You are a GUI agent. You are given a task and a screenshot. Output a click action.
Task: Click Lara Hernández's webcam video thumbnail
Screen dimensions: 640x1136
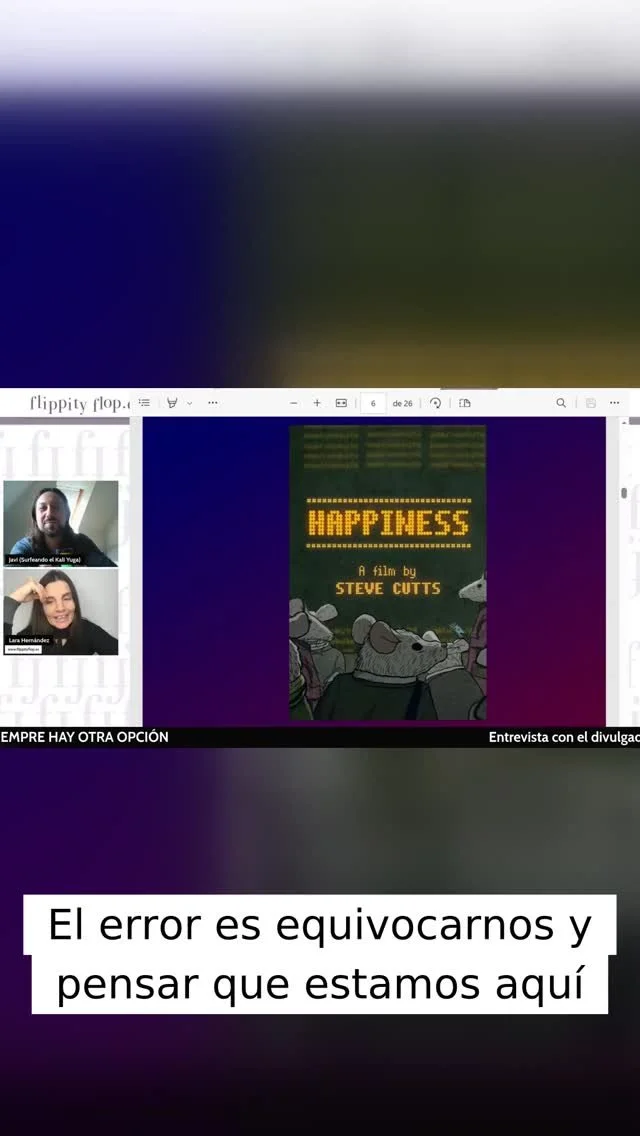[x=61, y=612]
